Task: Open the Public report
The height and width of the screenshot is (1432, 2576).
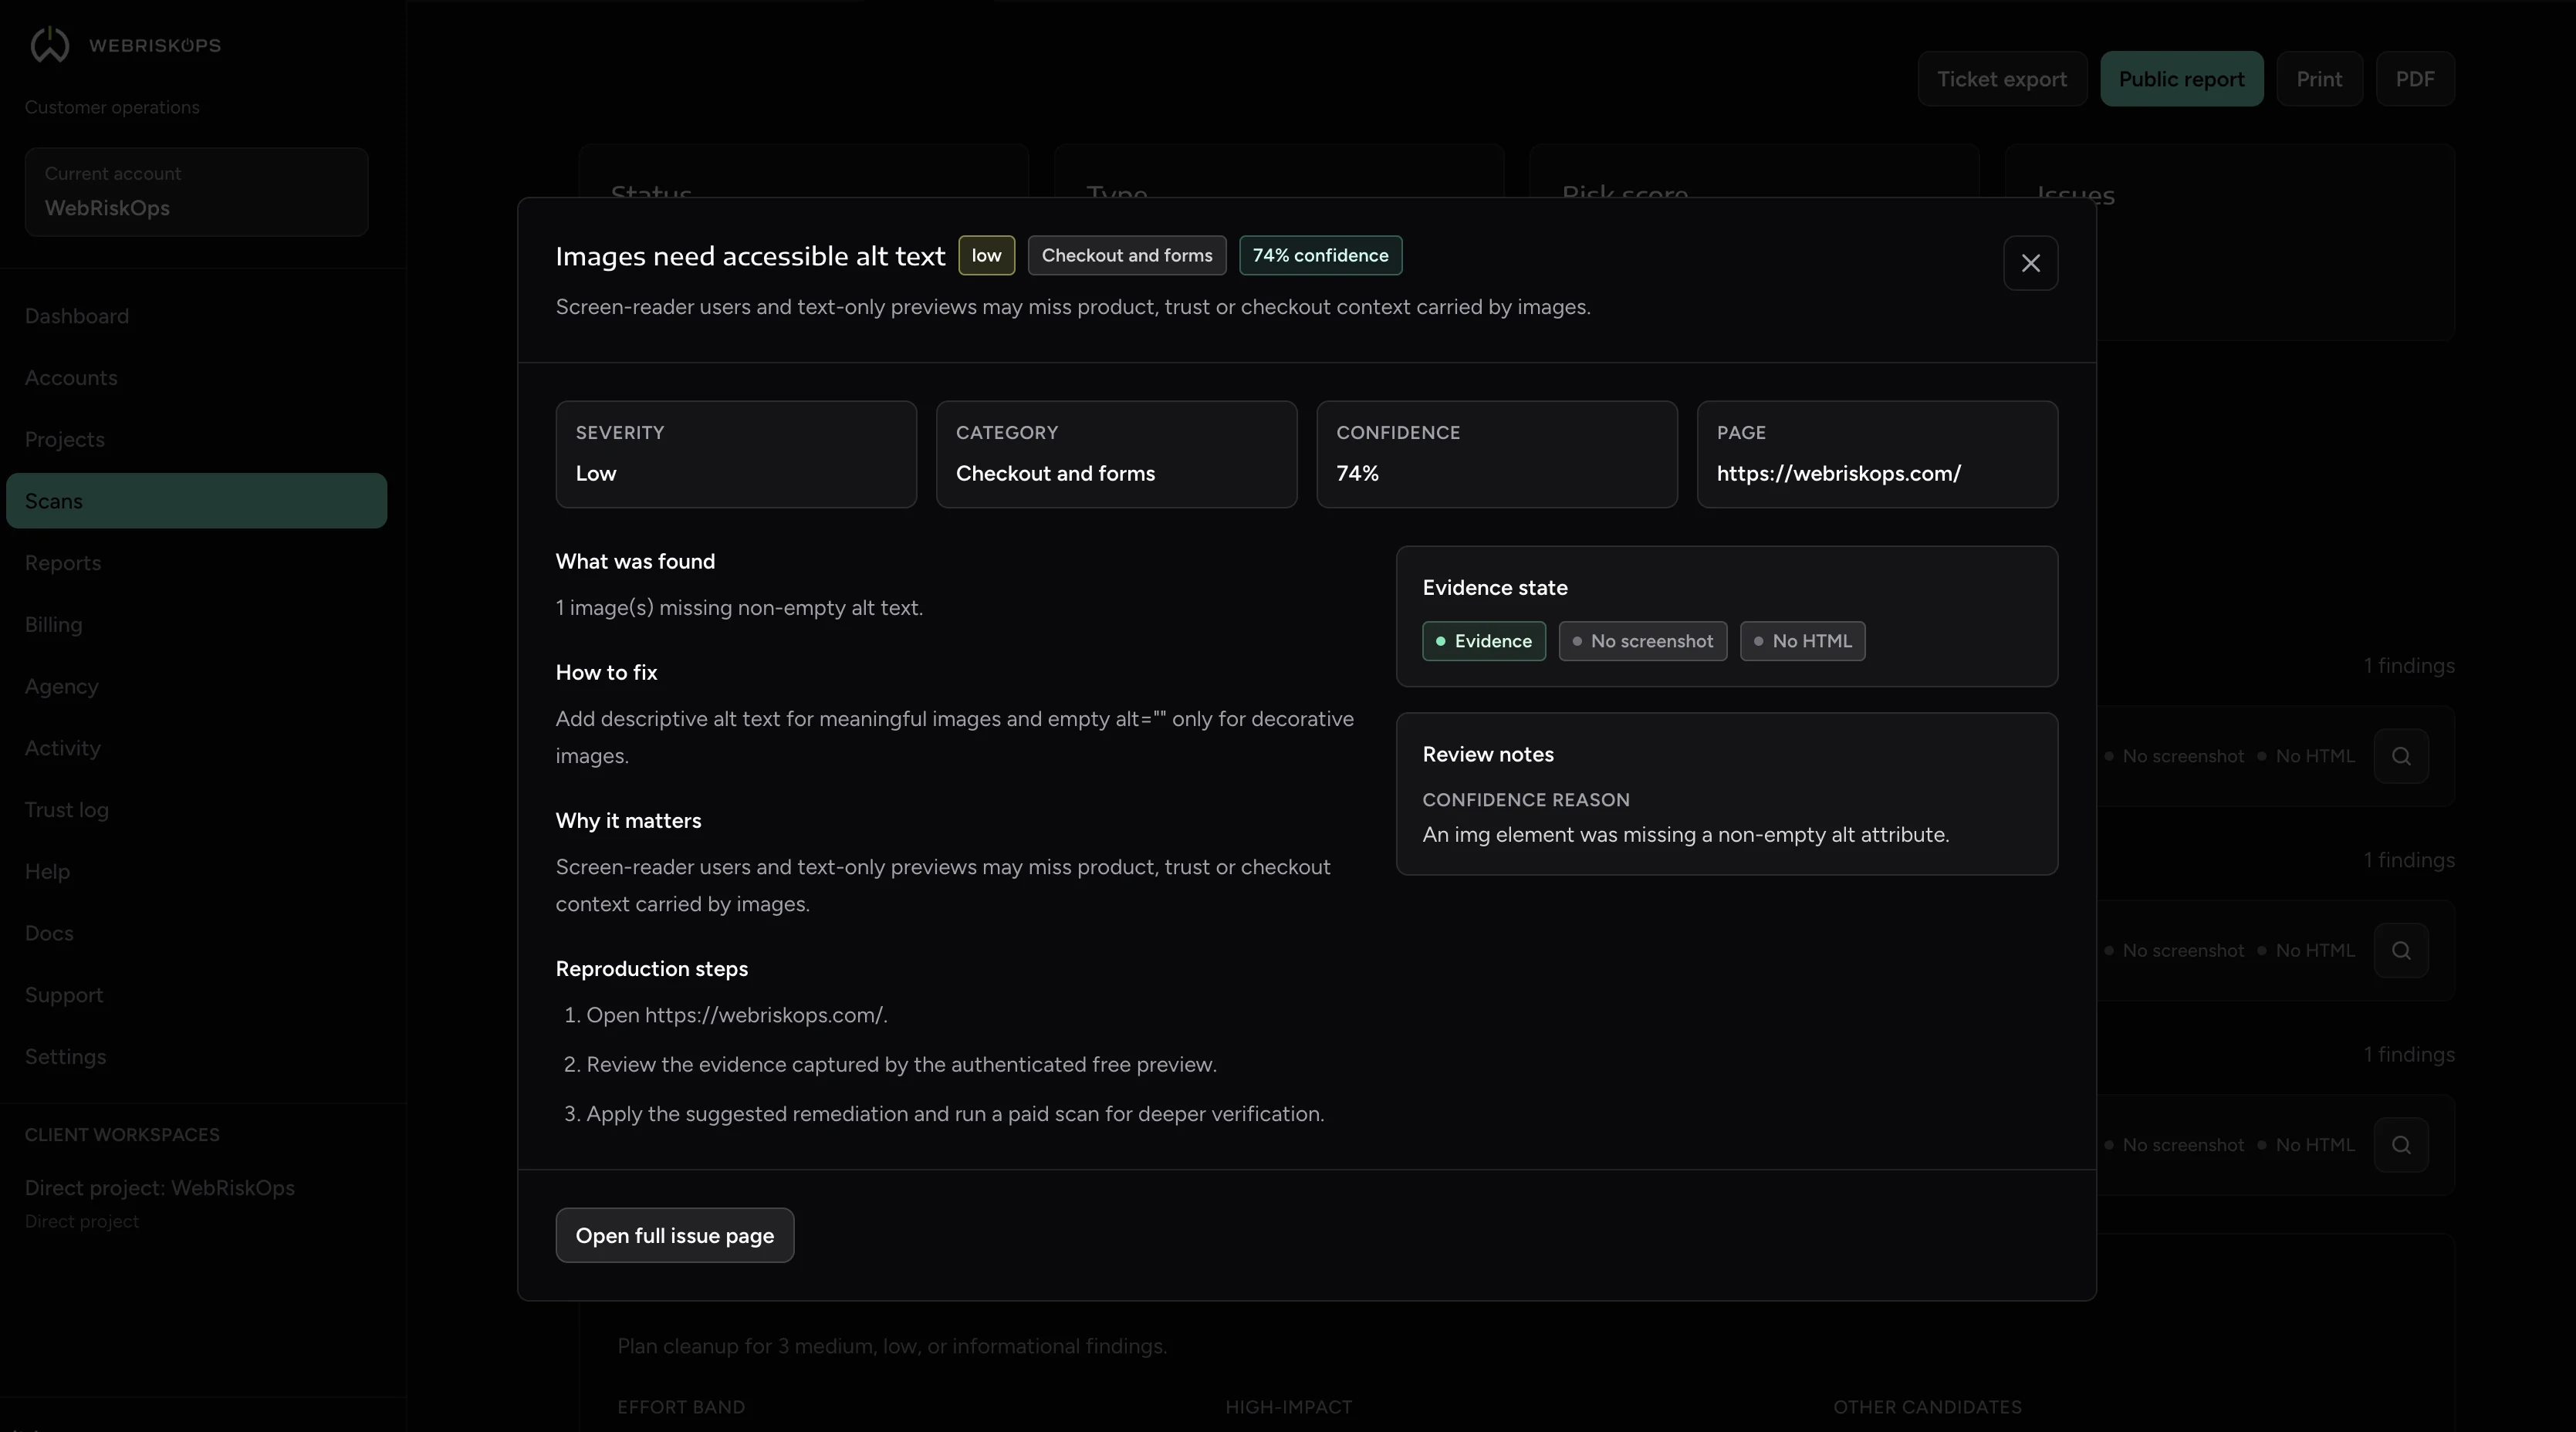Action: 2181,79
